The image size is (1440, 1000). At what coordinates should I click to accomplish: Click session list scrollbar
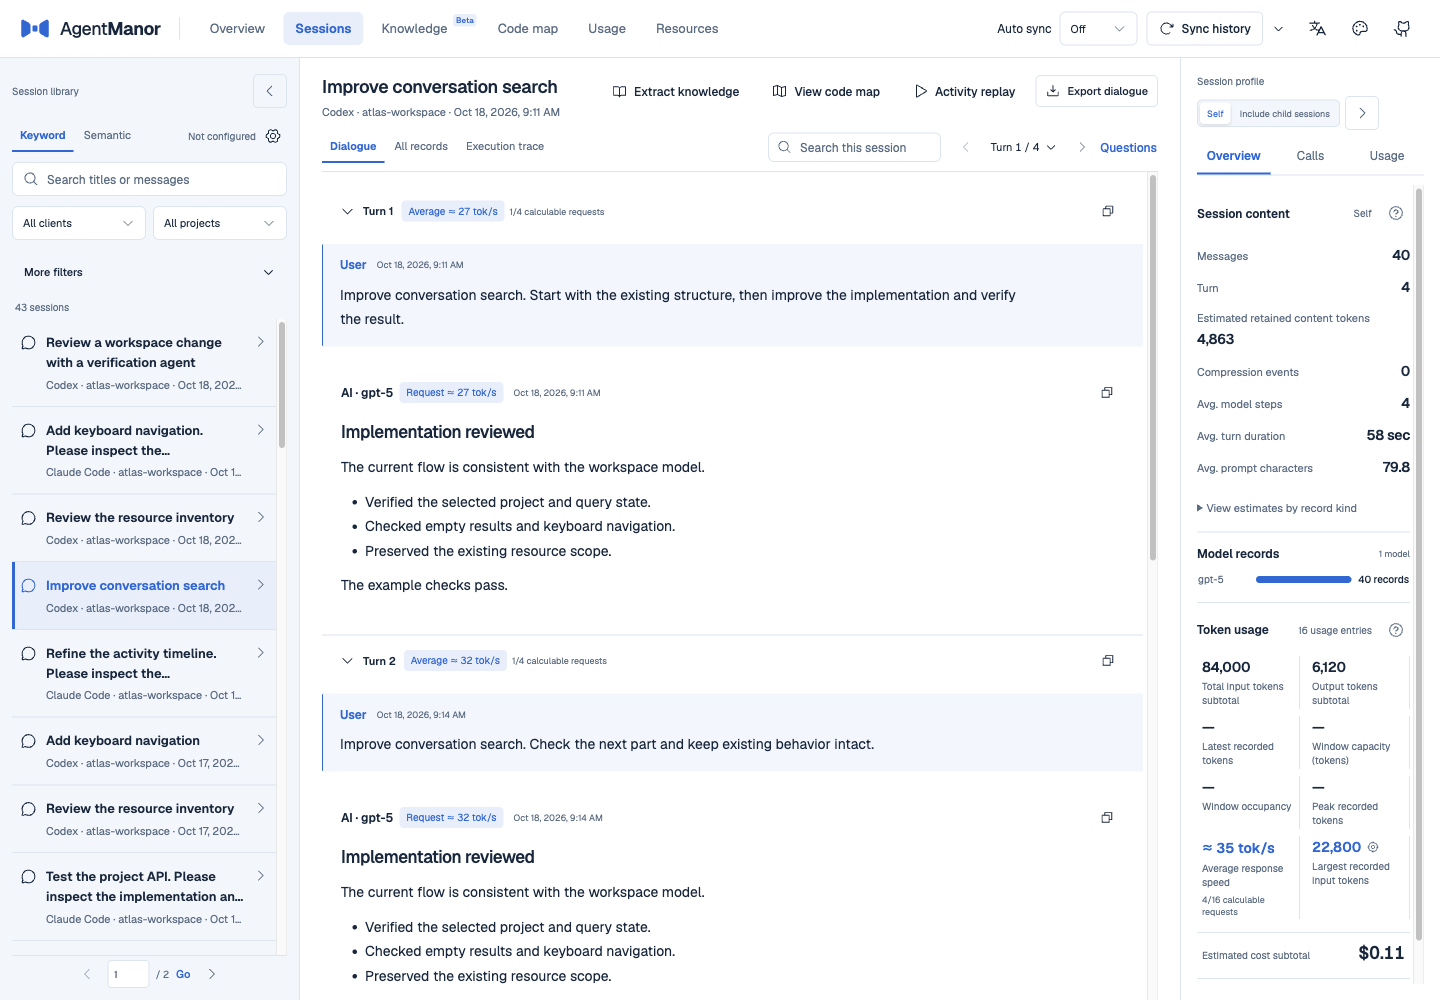[282, 385]
